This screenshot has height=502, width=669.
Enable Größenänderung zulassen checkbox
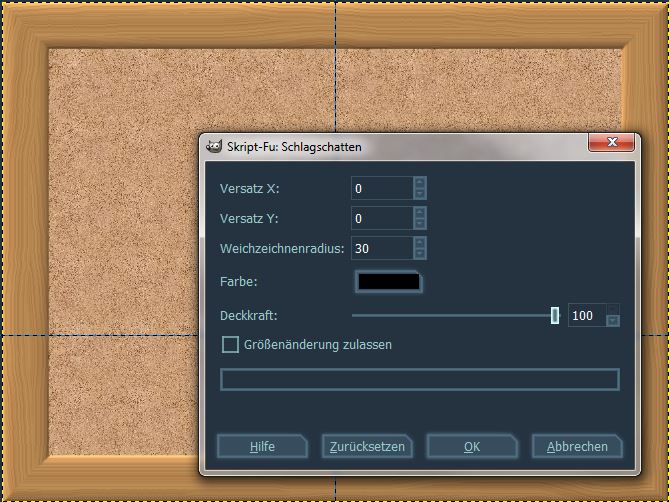click(230, 345)
